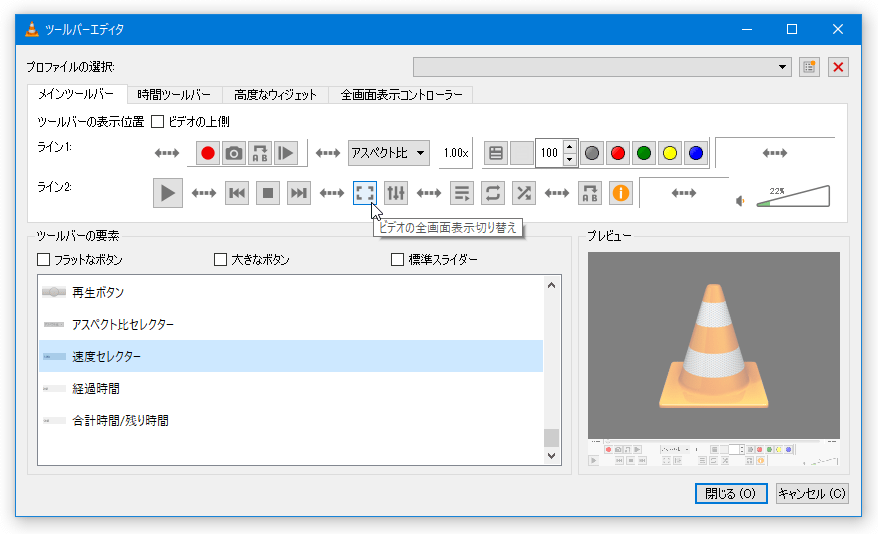
Task: Click the orange info icon
Action: pyautogui.click(x=620, y=193)
